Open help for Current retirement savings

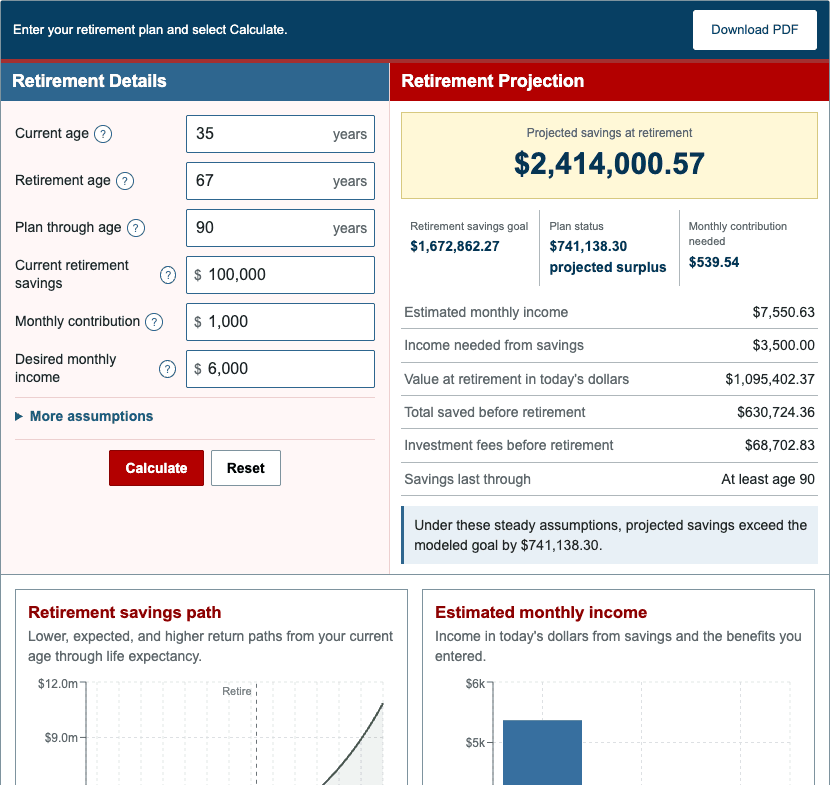pos(168,275)
